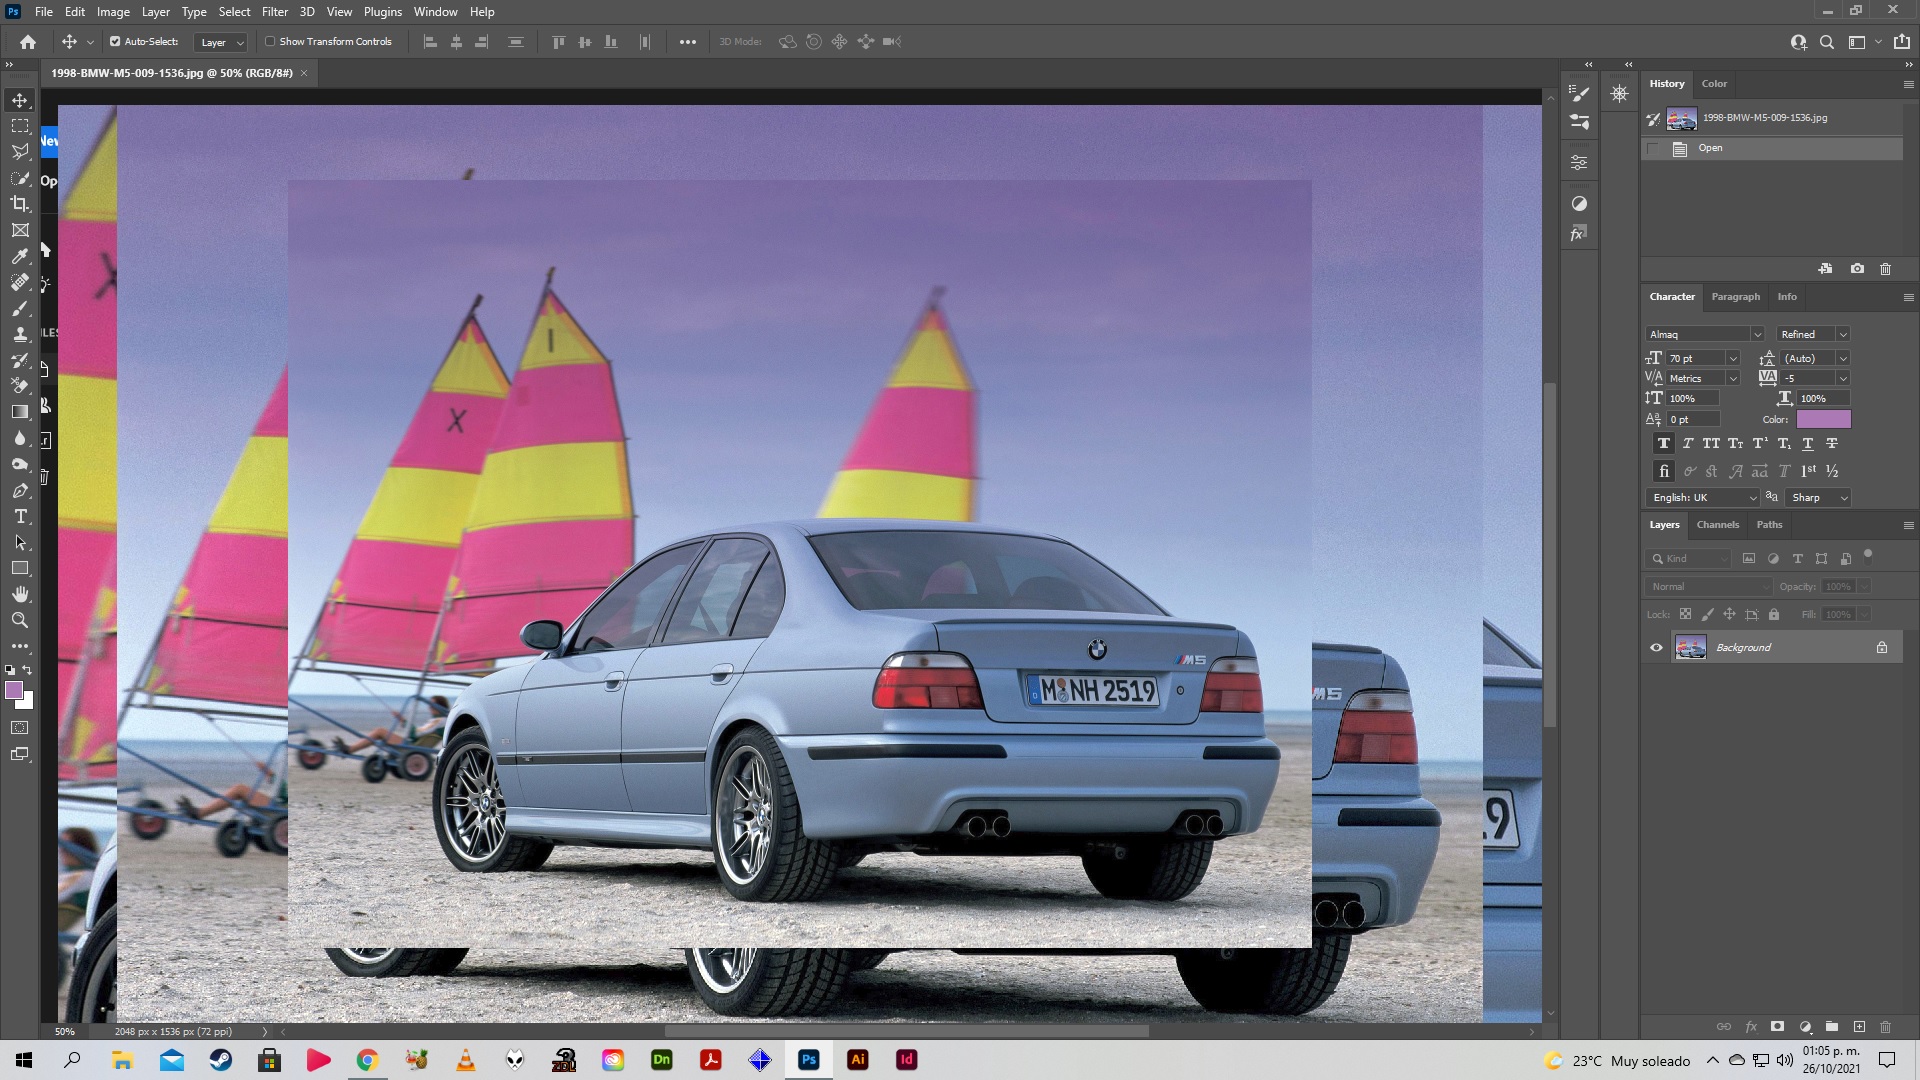The height and width of the screenshot is (1080, 1920).
Task: Select the Zoom tool
Action: pos(20,620)
